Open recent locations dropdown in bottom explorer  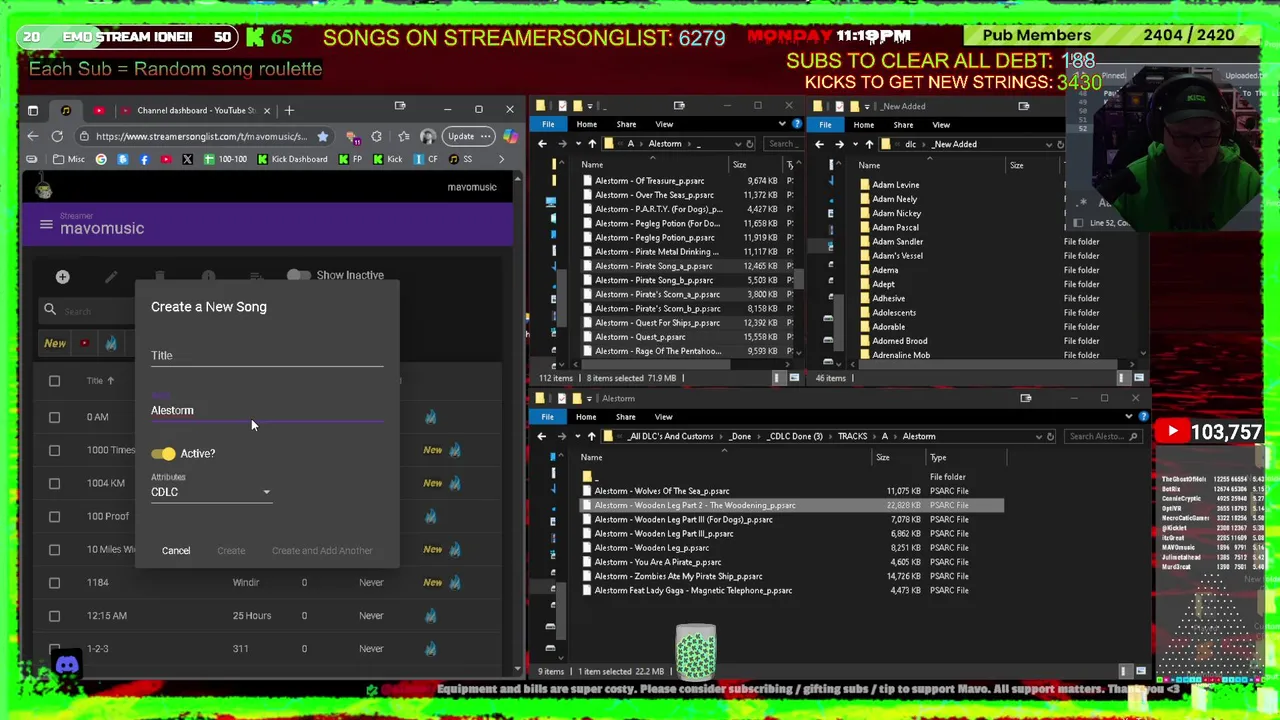577,436
